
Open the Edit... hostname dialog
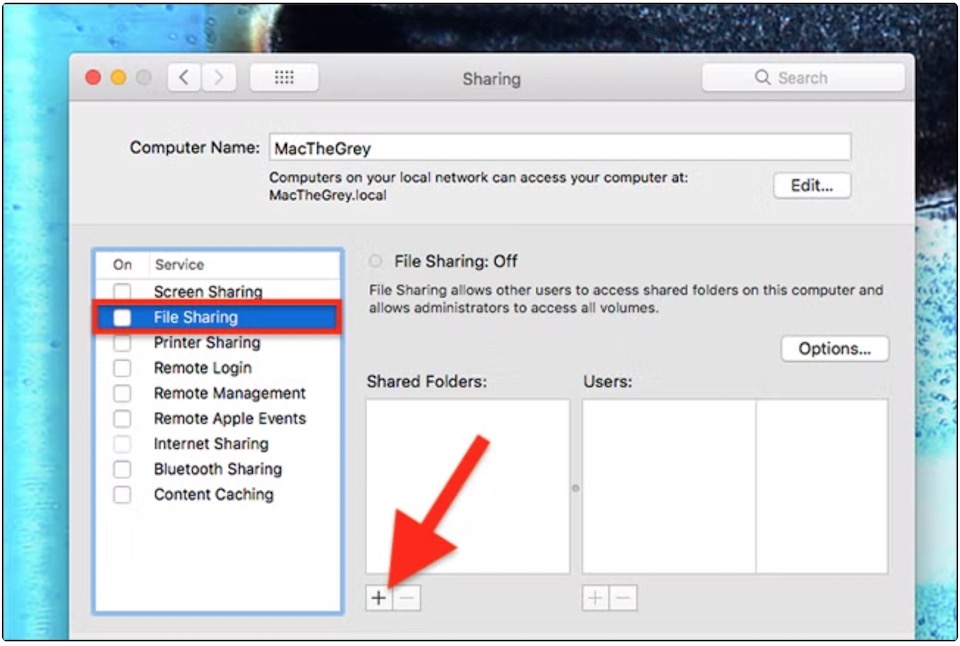coord(812,186)
